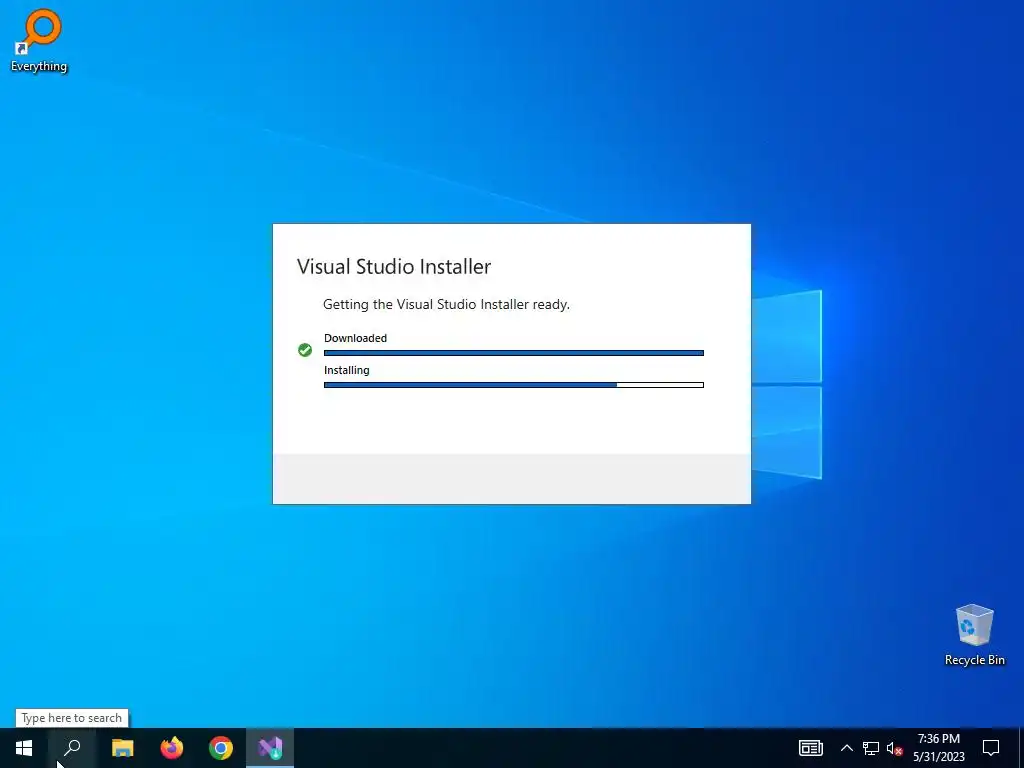
Task: Click the green Downloaded checkmark icon
Action: pos(305,350)
